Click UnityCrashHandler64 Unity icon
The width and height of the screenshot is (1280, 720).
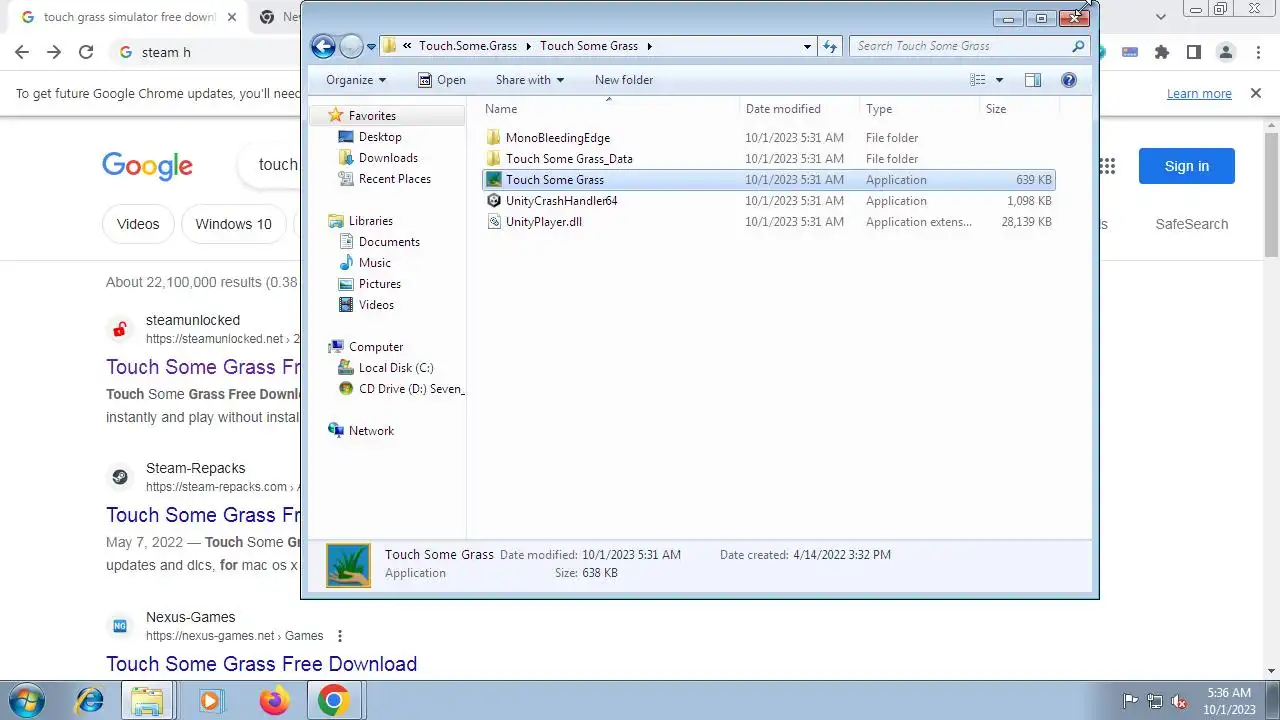coord(493,201)
